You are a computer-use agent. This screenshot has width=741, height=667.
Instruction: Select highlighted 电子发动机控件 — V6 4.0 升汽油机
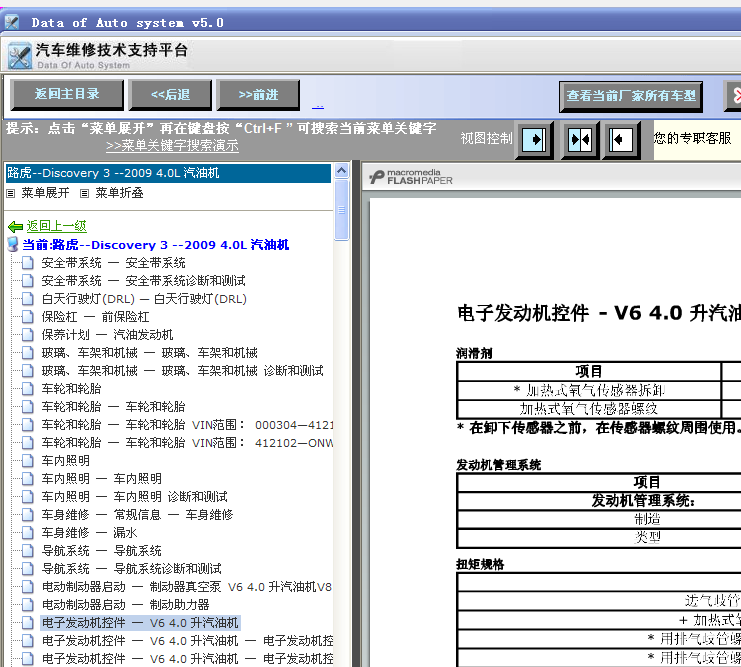140,623
